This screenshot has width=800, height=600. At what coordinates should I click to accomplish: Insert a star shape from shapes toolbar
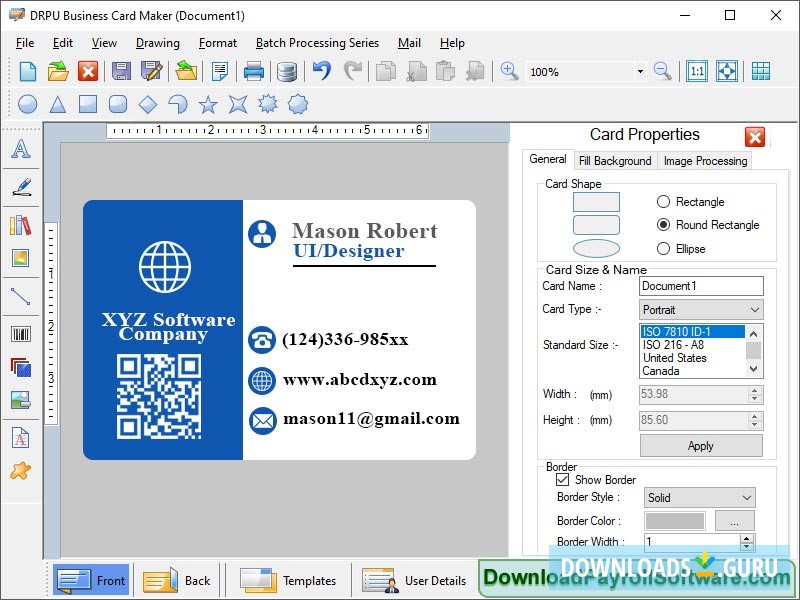click(x=208, y=104)
